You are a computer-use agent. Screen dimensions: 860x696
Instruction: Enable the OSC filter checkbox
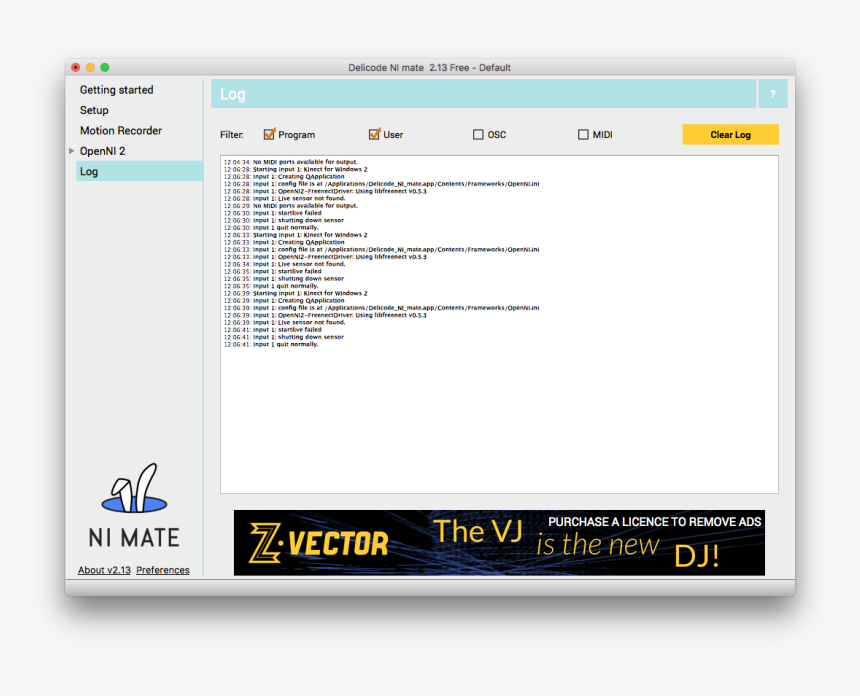click(x=478, y=134)
